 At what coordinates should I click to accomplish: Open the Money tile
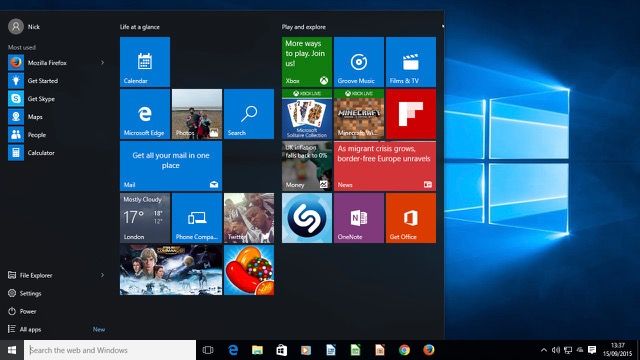point(307,166)
